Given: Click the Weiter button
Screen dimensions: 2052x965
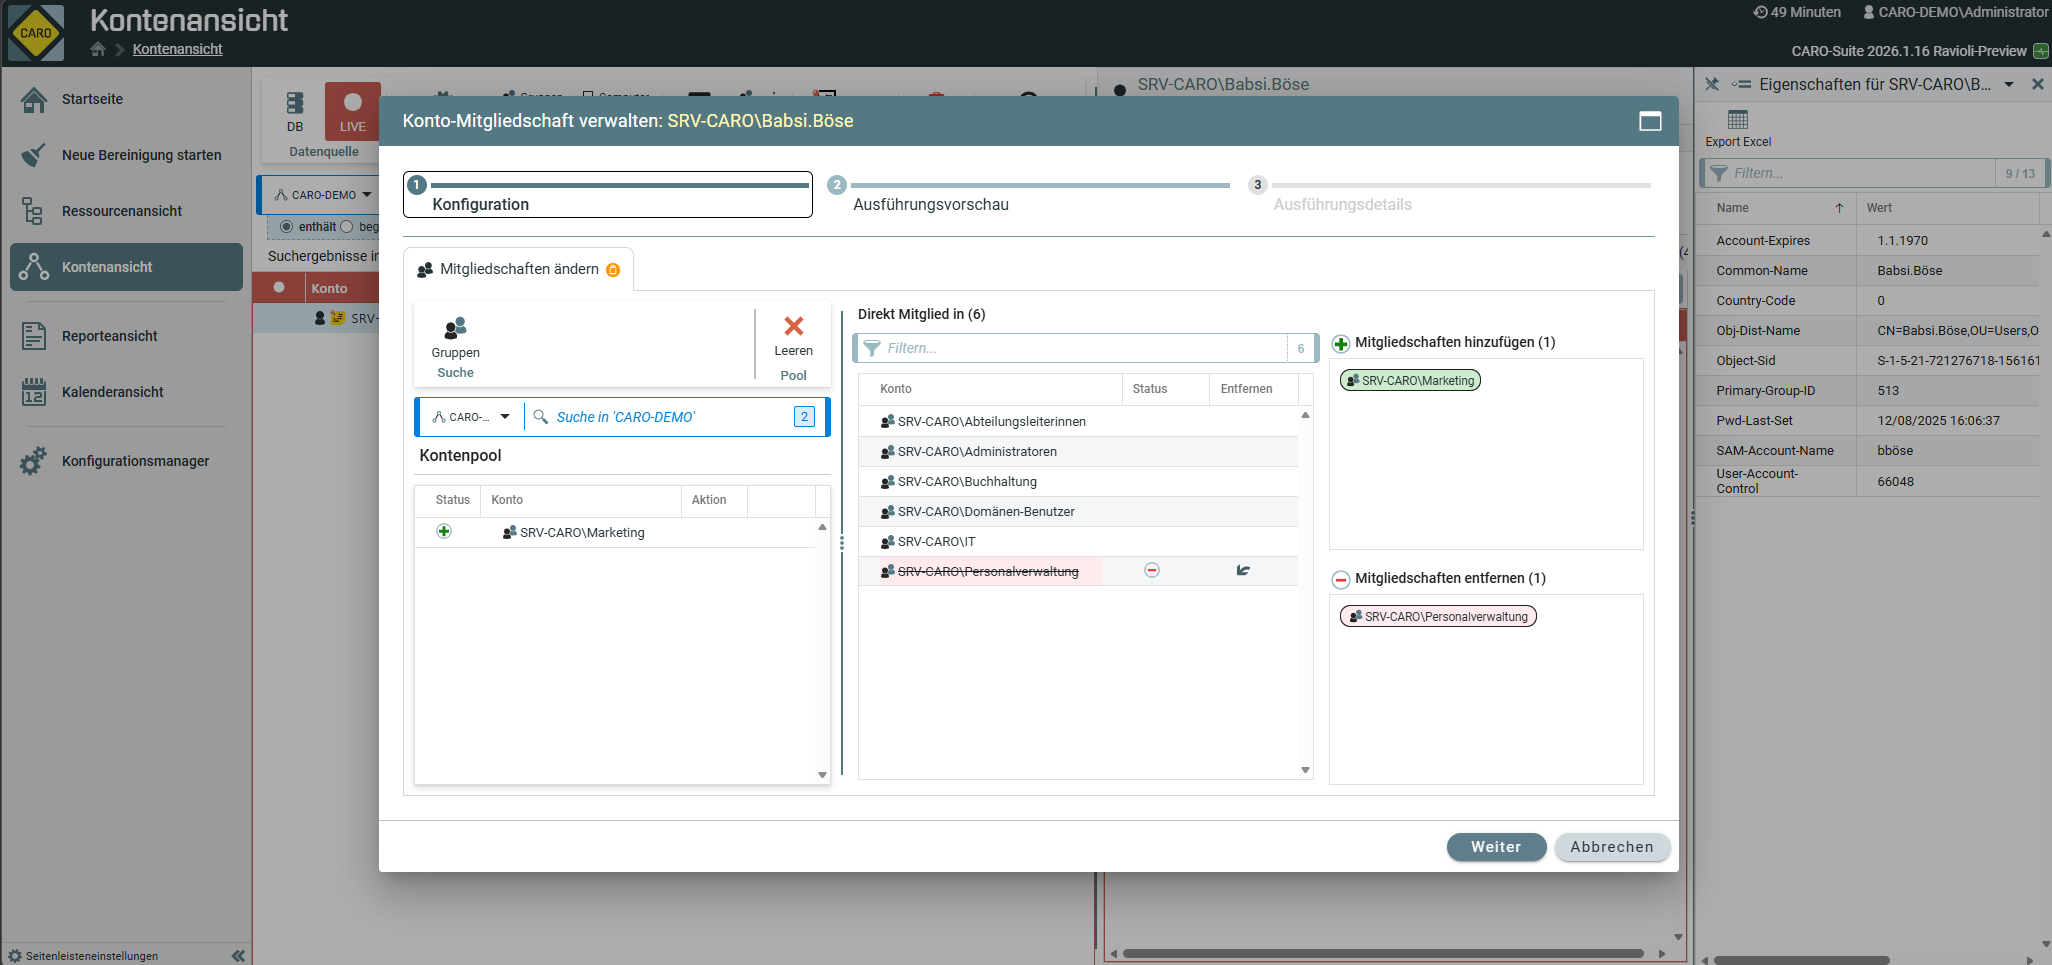Looking at the screenshot, I should (1495, 847).
